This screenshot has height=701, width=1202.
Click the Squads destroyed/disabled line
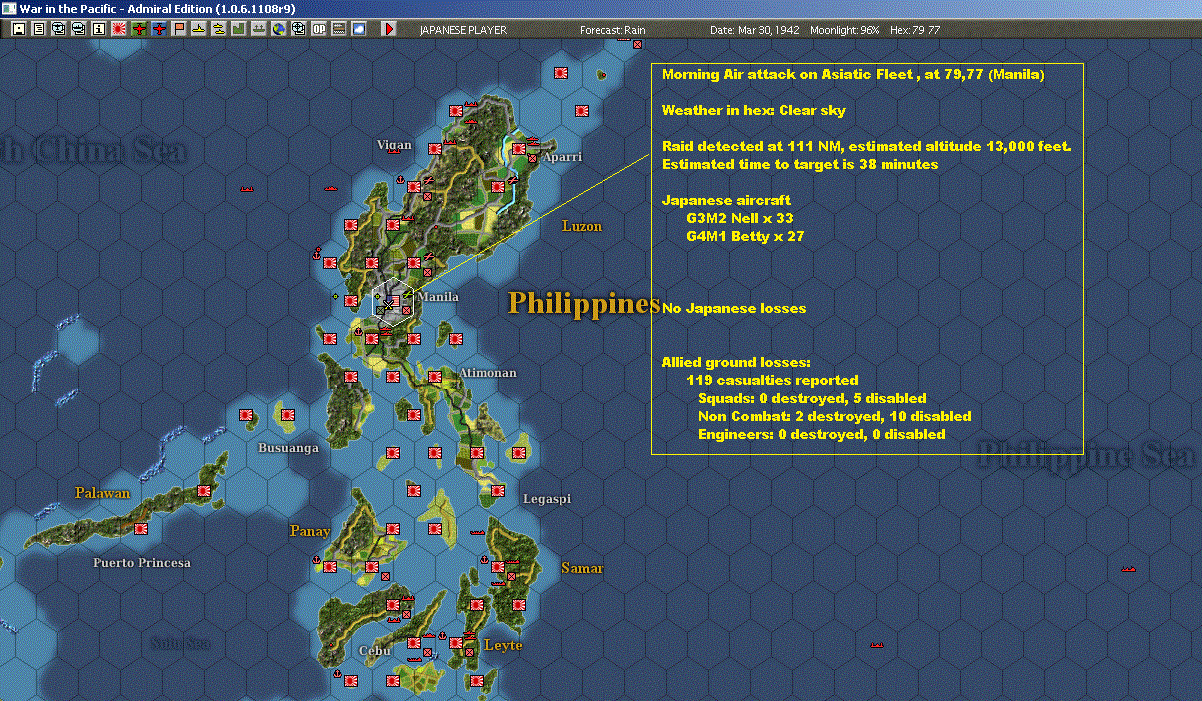(x=812, y=399)
